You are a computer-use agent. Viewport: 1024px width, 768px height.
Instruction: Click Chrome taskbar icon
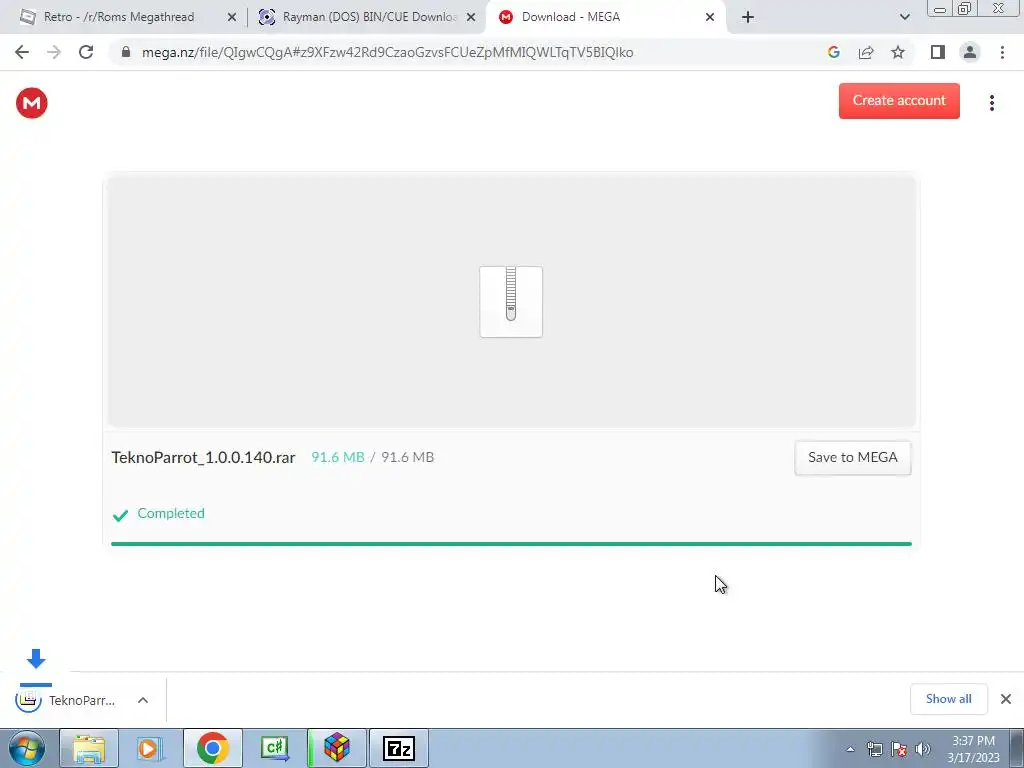click(212, 748)
